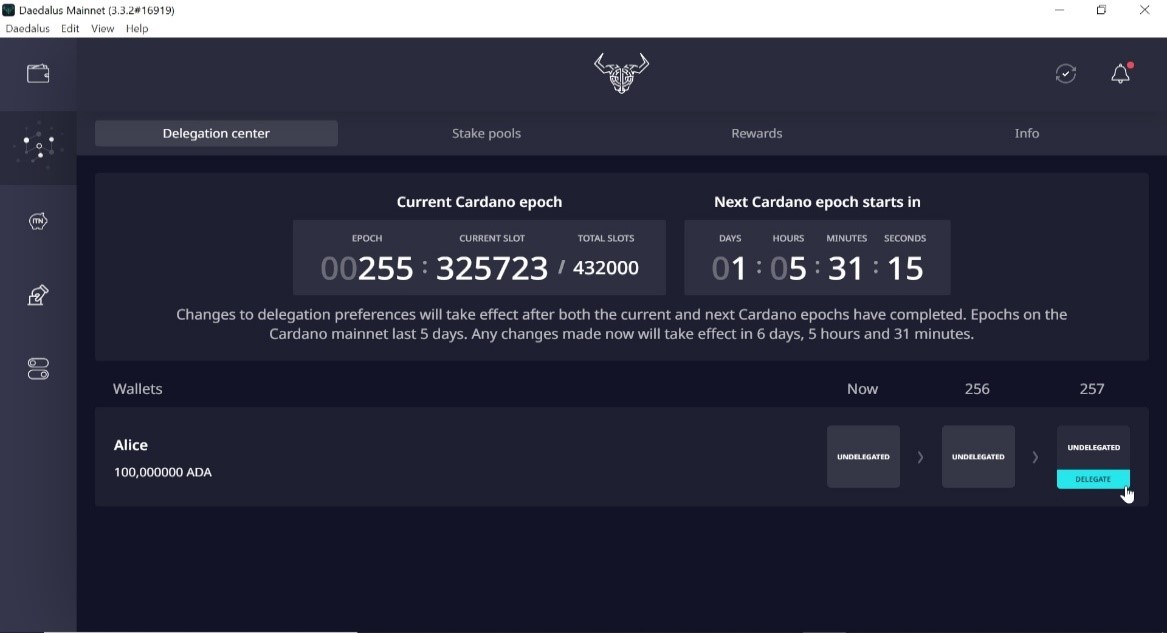Click the countdown hours value 05

pos(788,268)
